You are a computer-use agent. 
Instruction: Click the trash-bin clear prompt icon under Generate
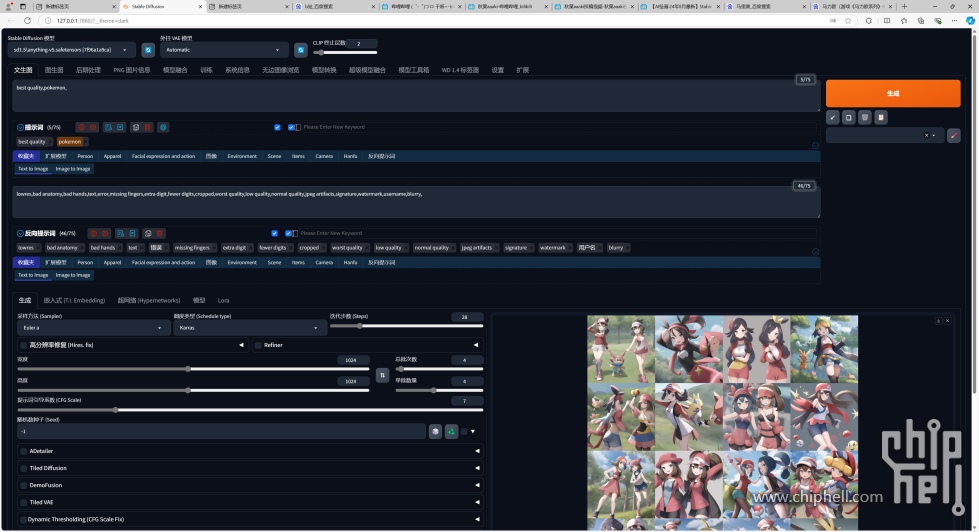coord(865,117)
